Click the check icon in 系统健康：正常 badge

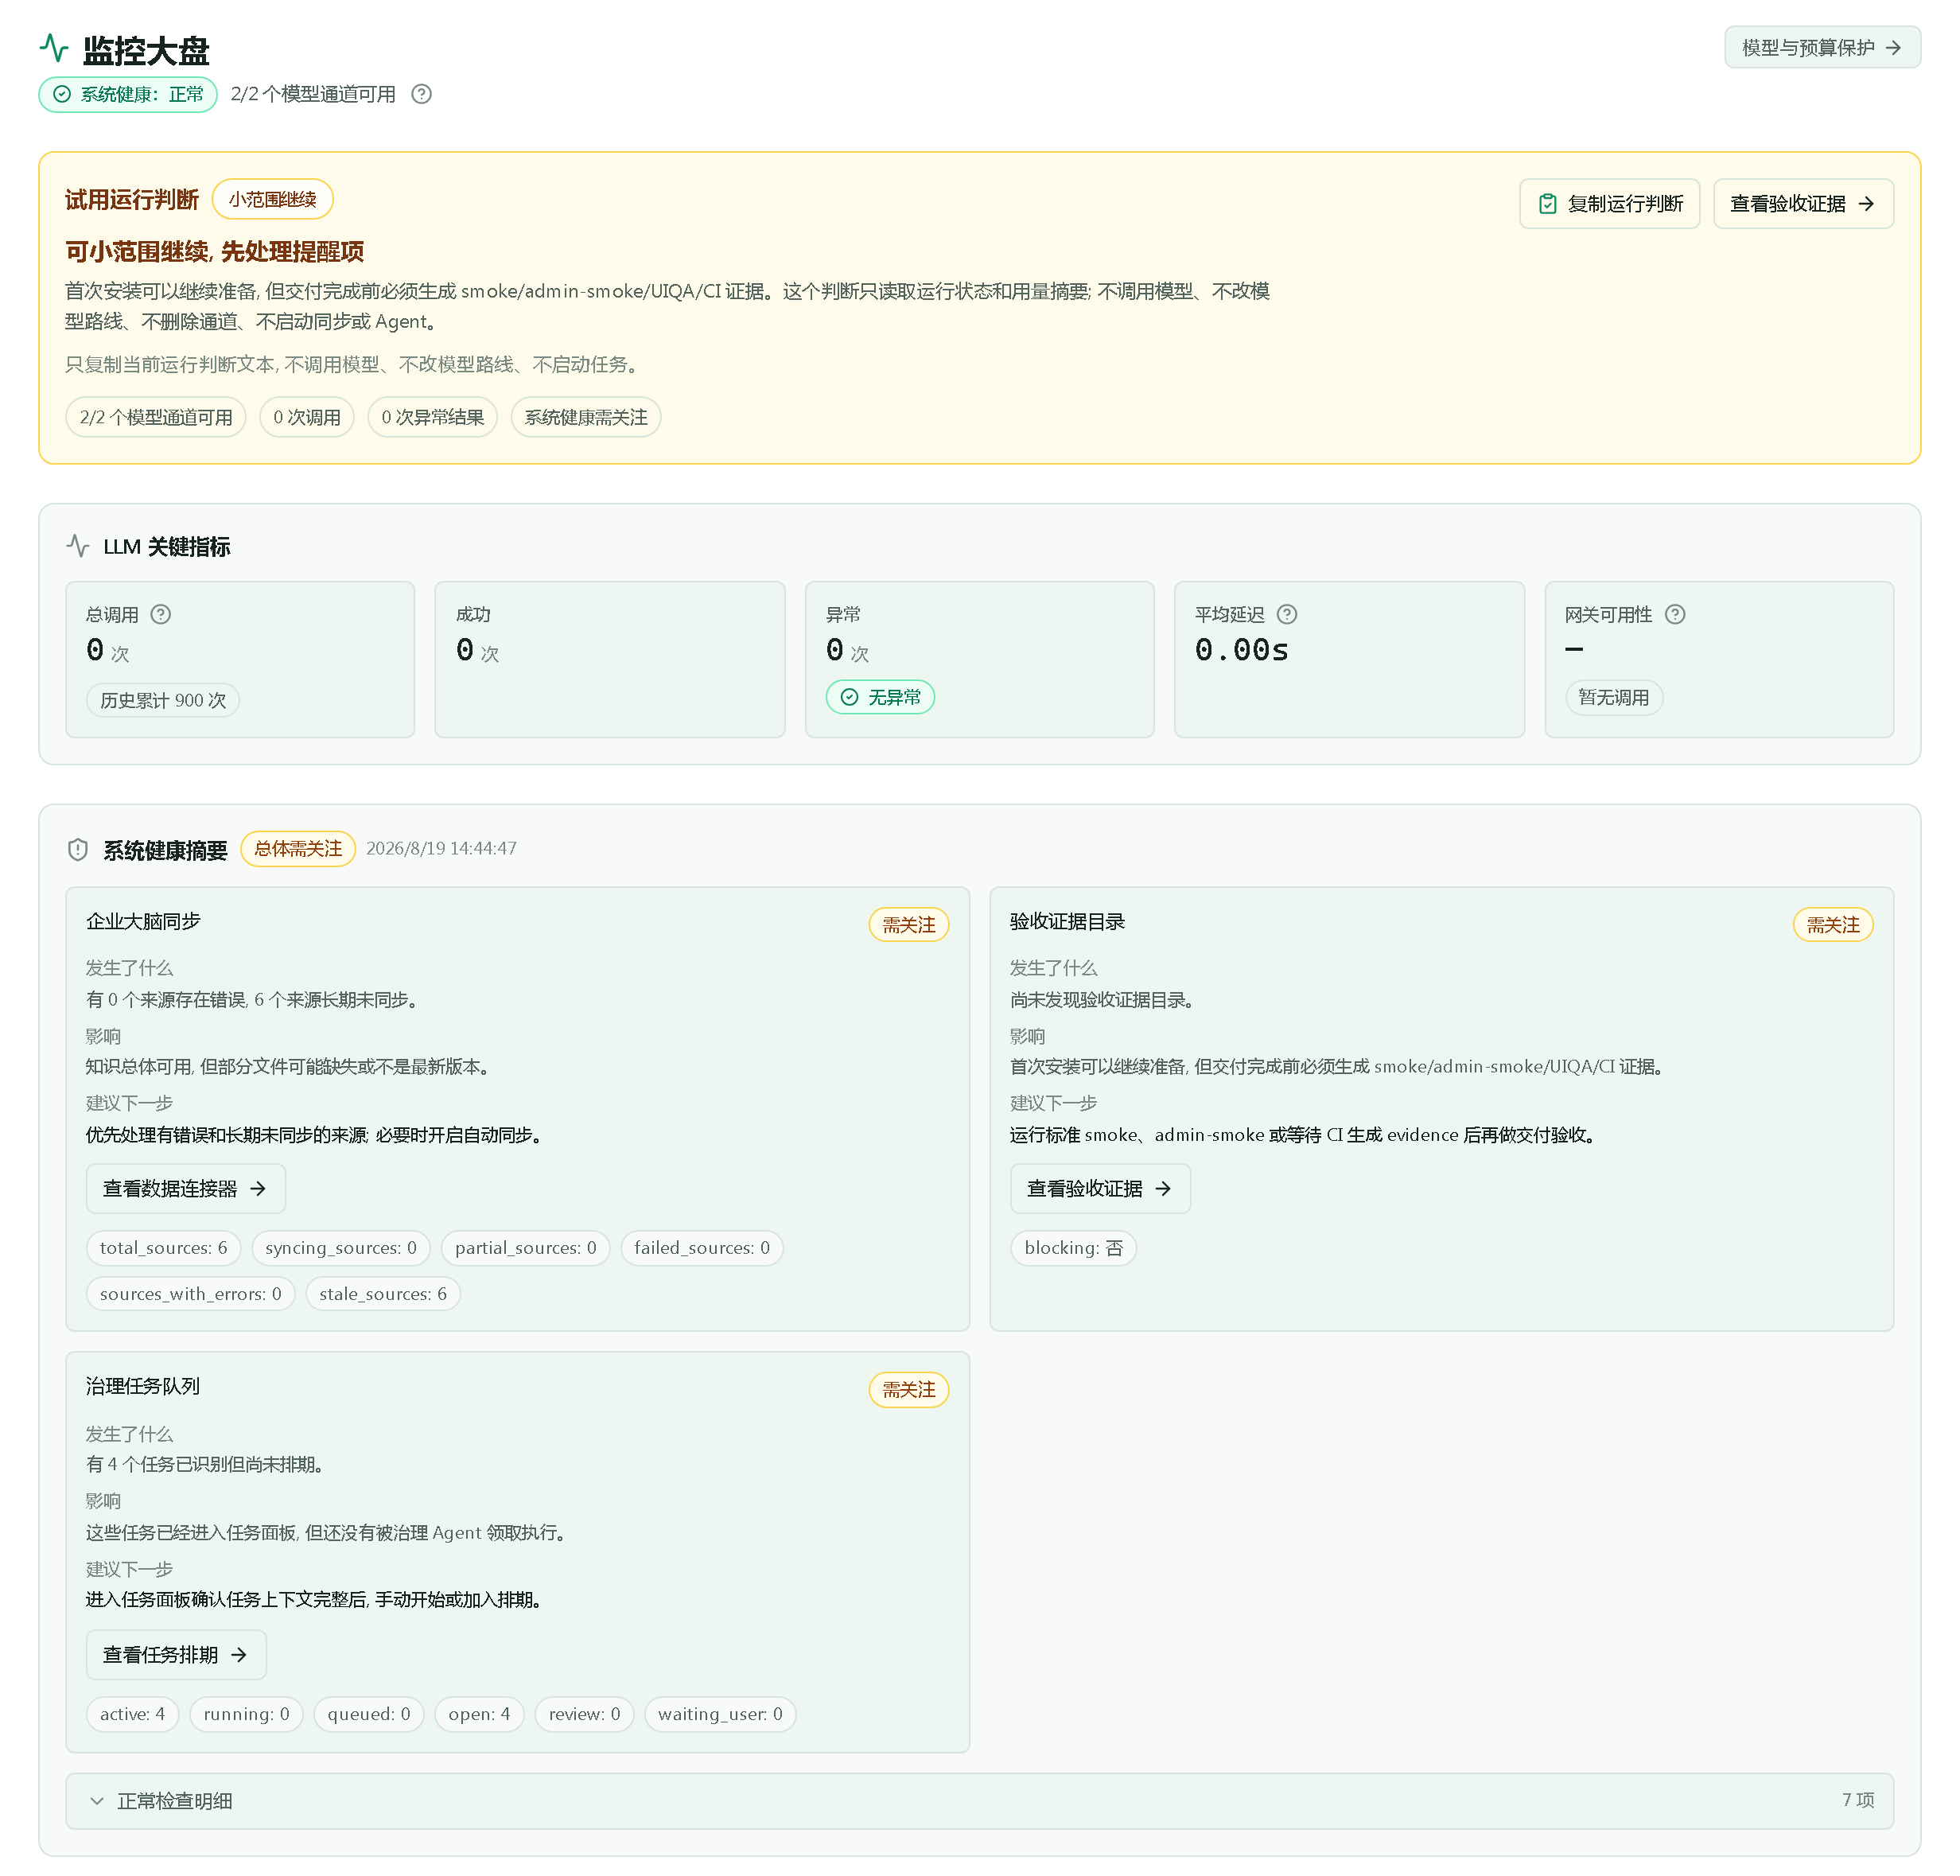click(x=62, y=94)
